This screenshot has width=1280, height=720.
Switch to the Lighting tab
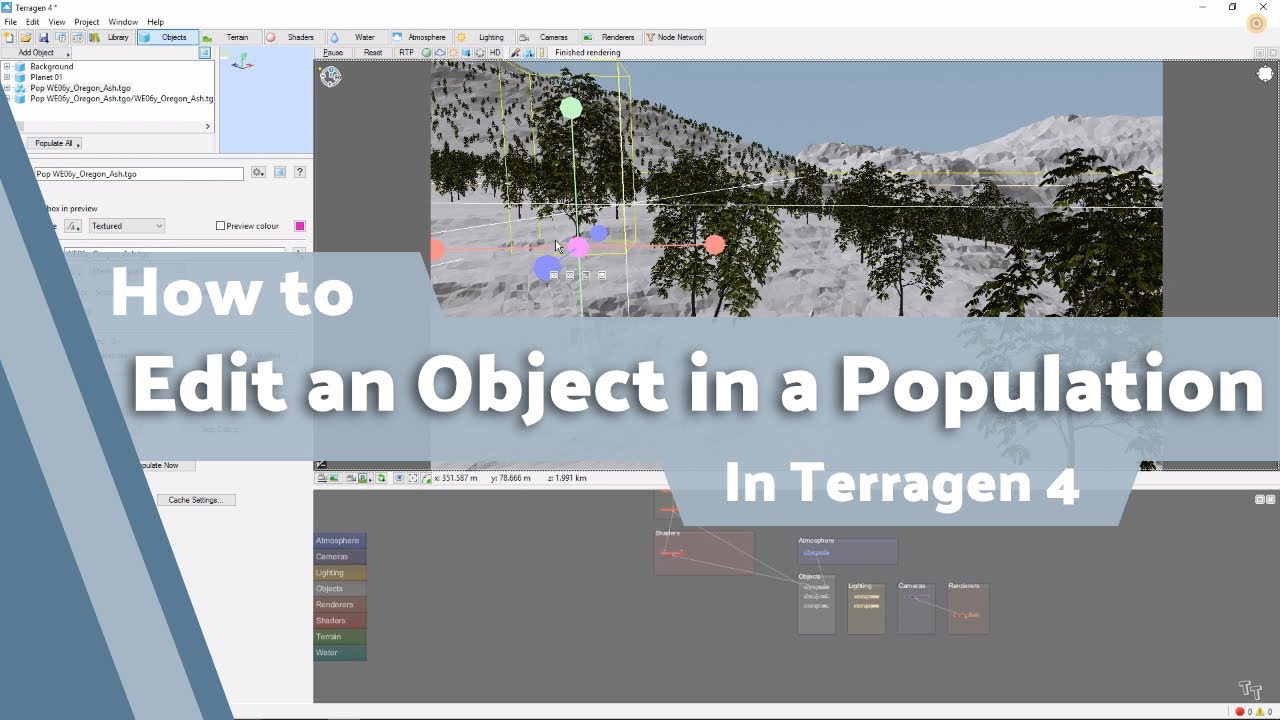coord(483,37)
